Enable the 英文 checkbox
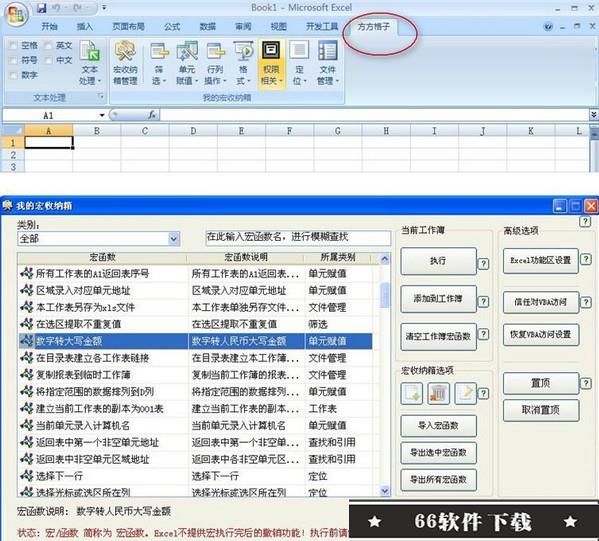599x541 pixels. tap(48, 46)
